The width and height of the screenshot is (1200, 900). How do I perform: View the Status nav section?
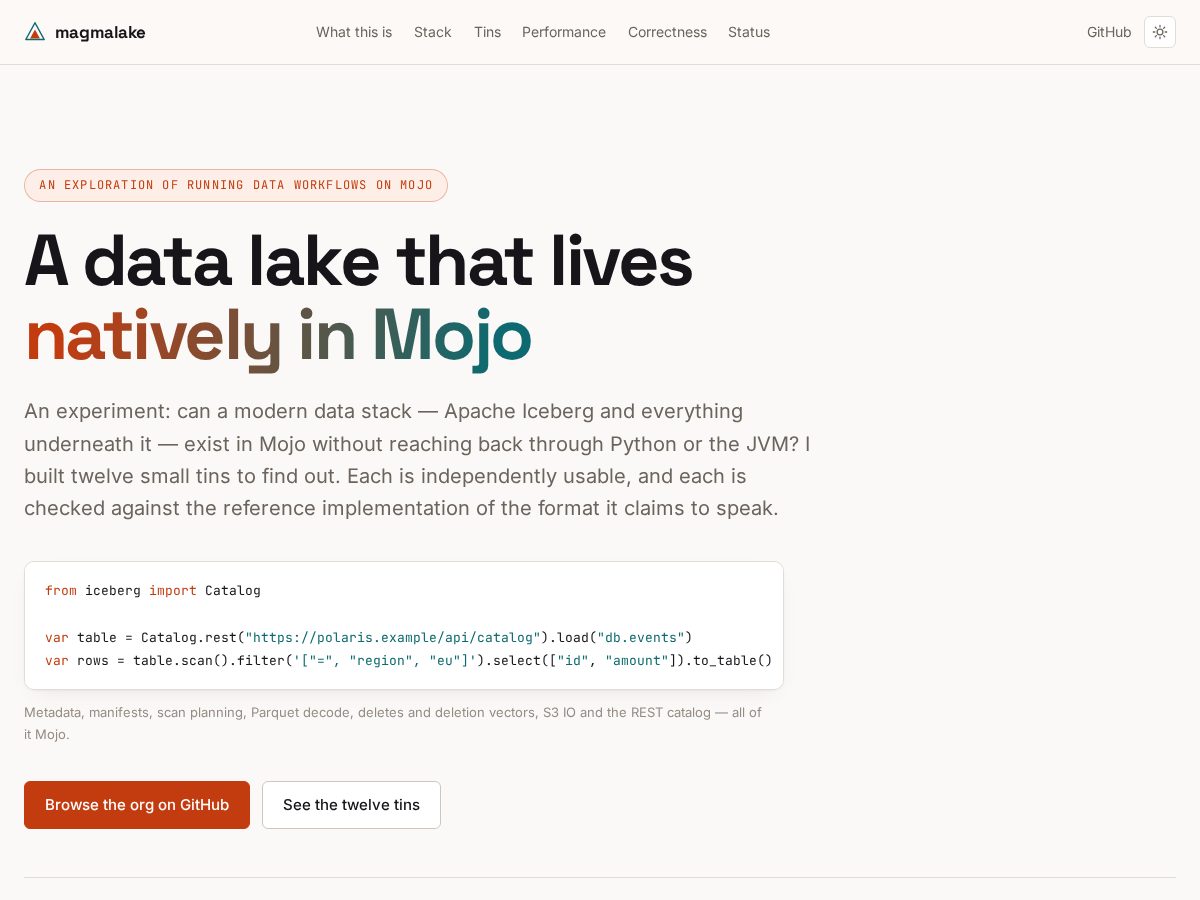click(x=749, y=32)
